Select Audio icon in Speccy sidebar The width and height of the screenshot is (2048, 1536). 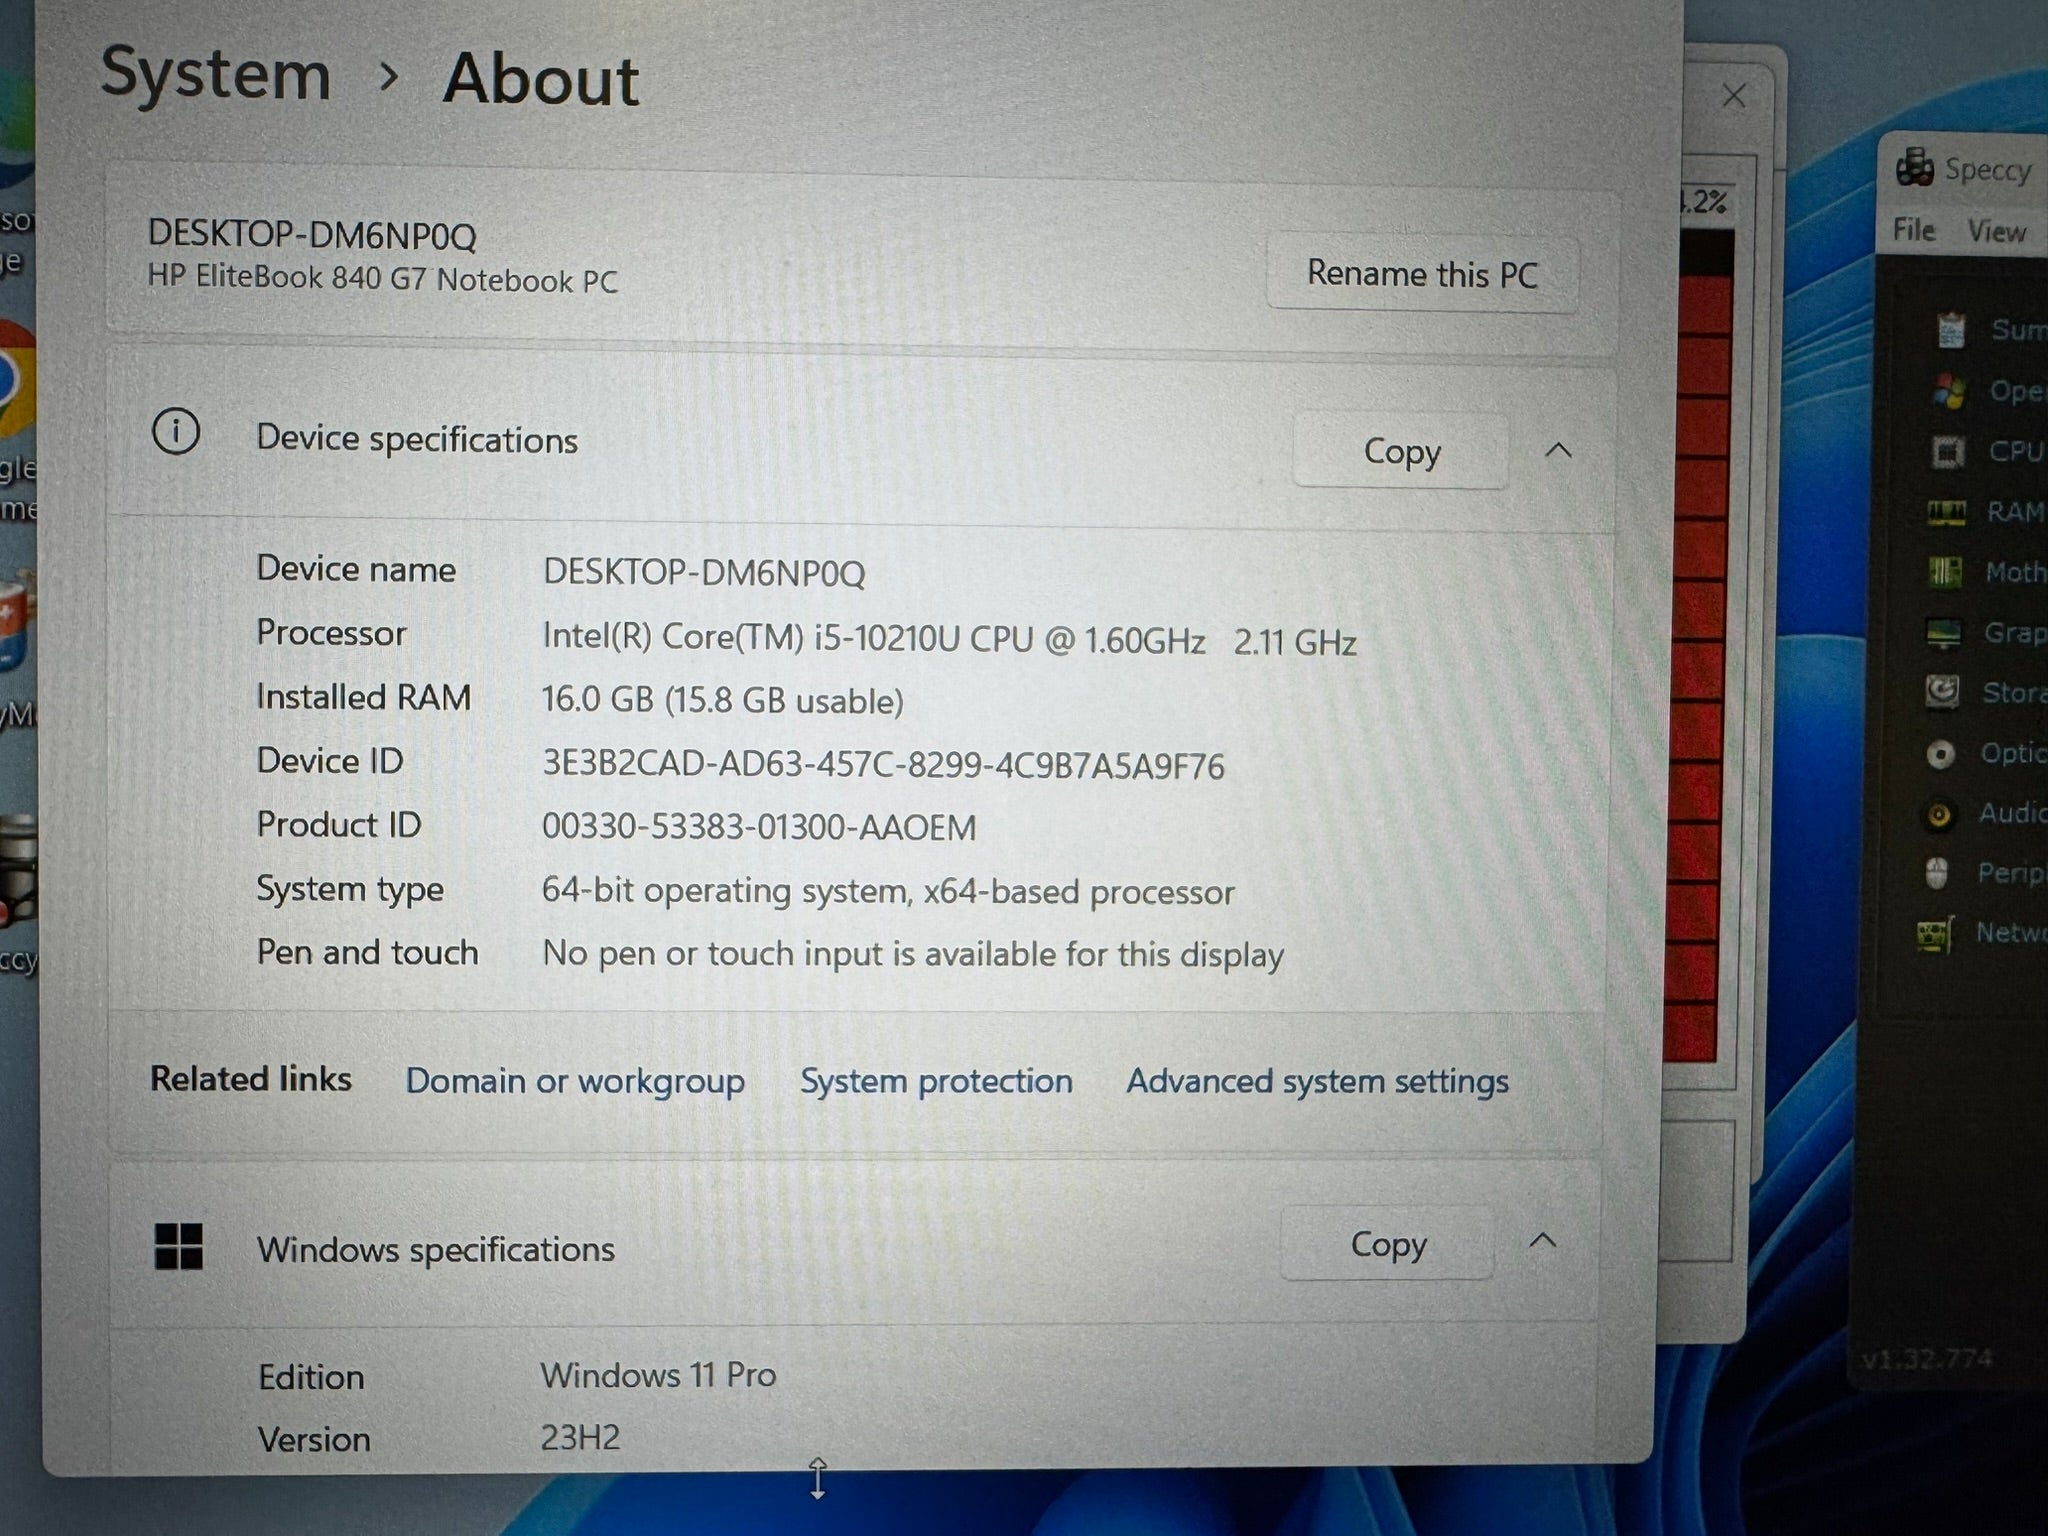pos(1939,814)
